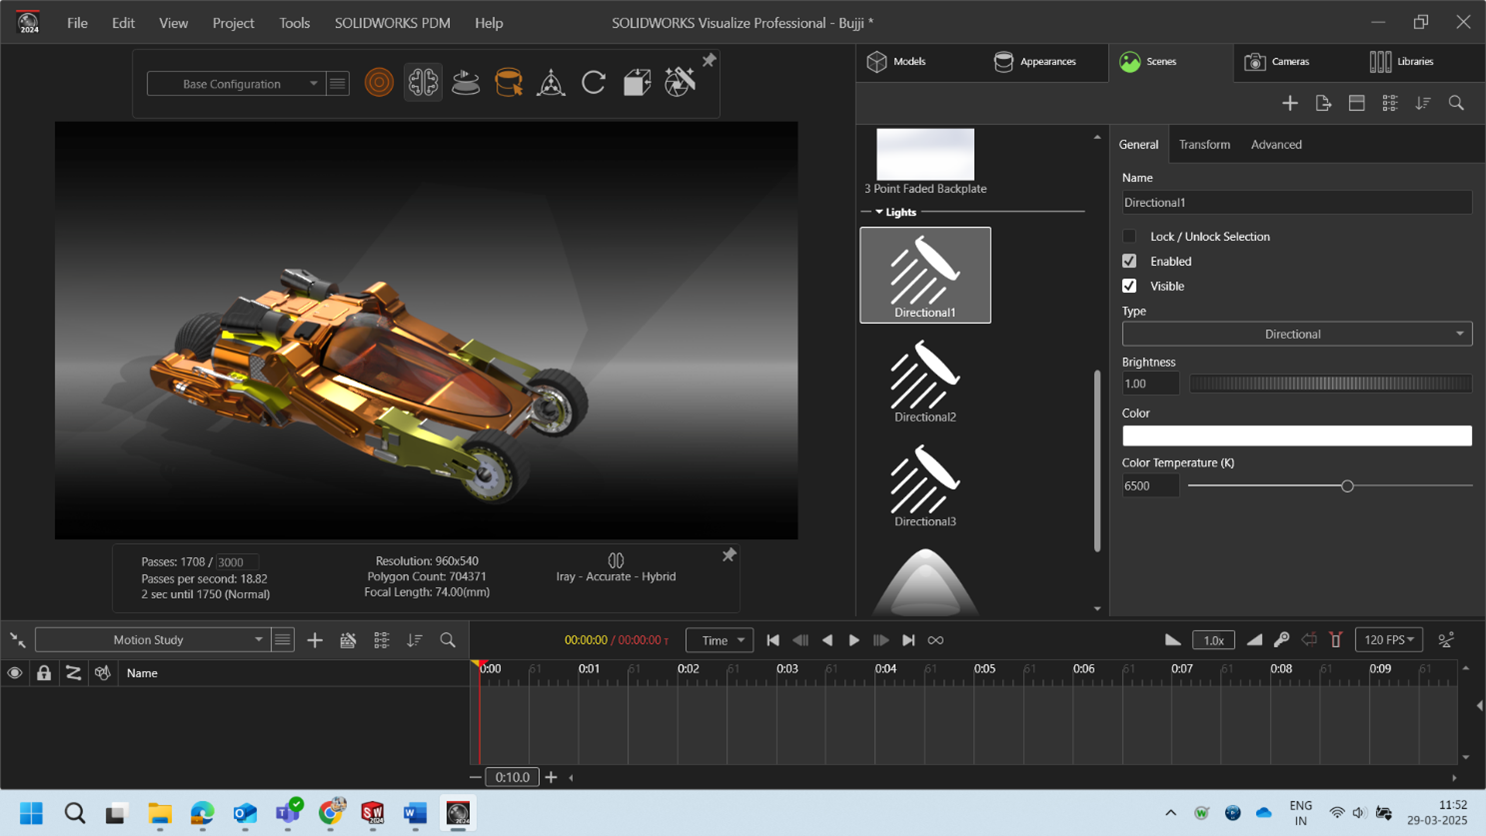This screenshot has width=1486, height=836.
Task: Open the Tools menu
Action: (x=294, y=22)
